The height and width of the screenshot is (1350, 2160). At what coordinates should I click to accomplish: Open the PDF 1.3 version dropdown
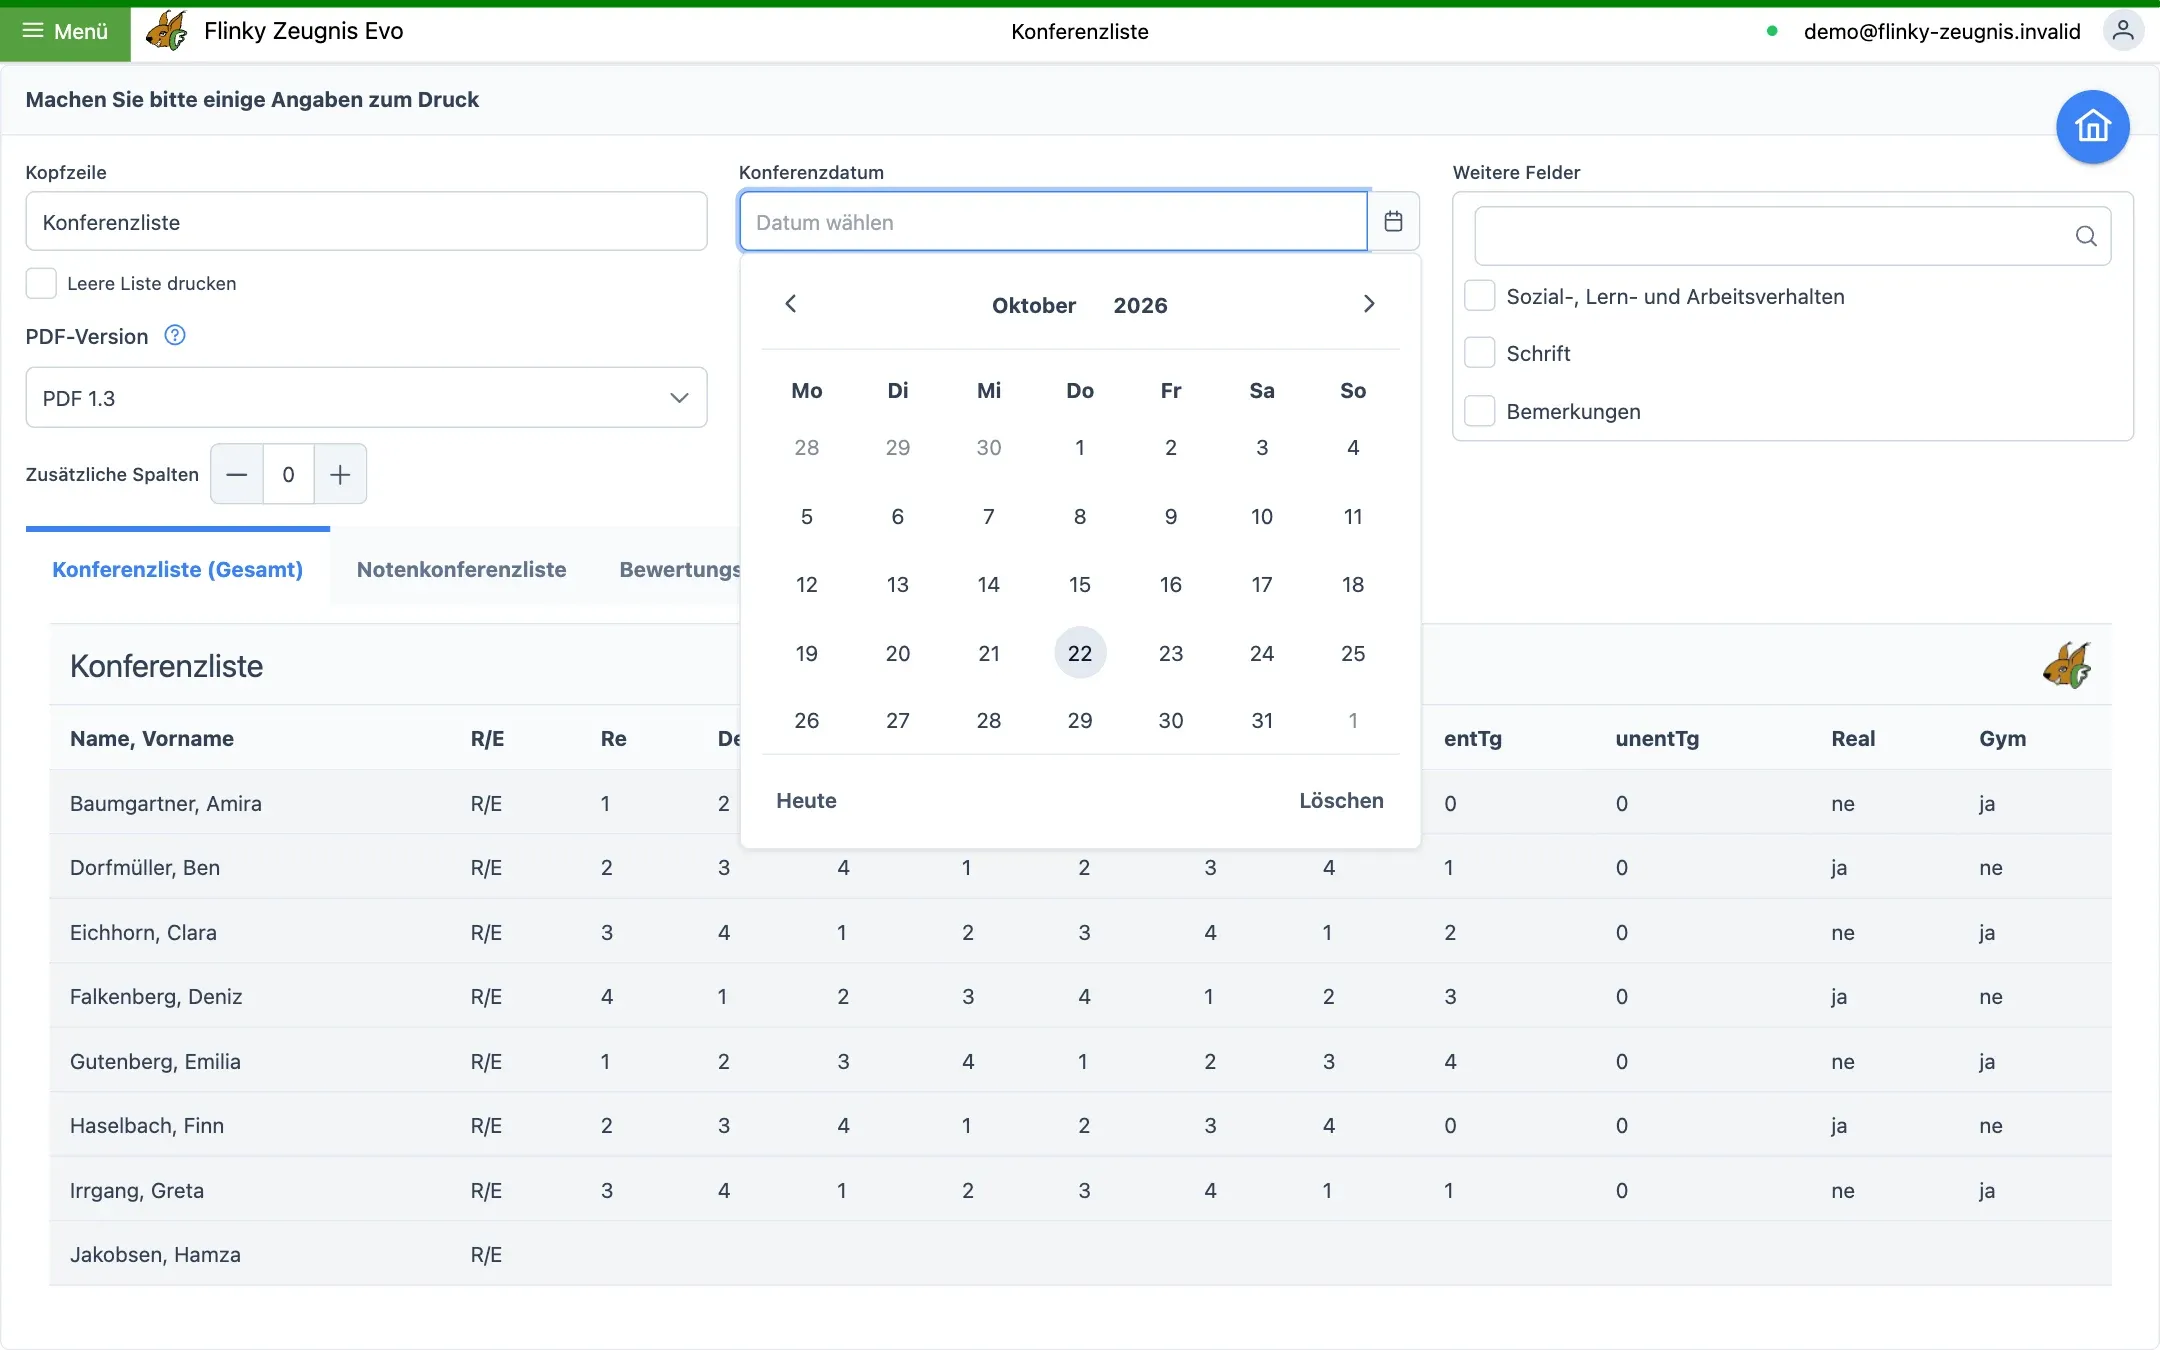click(366, 398)
